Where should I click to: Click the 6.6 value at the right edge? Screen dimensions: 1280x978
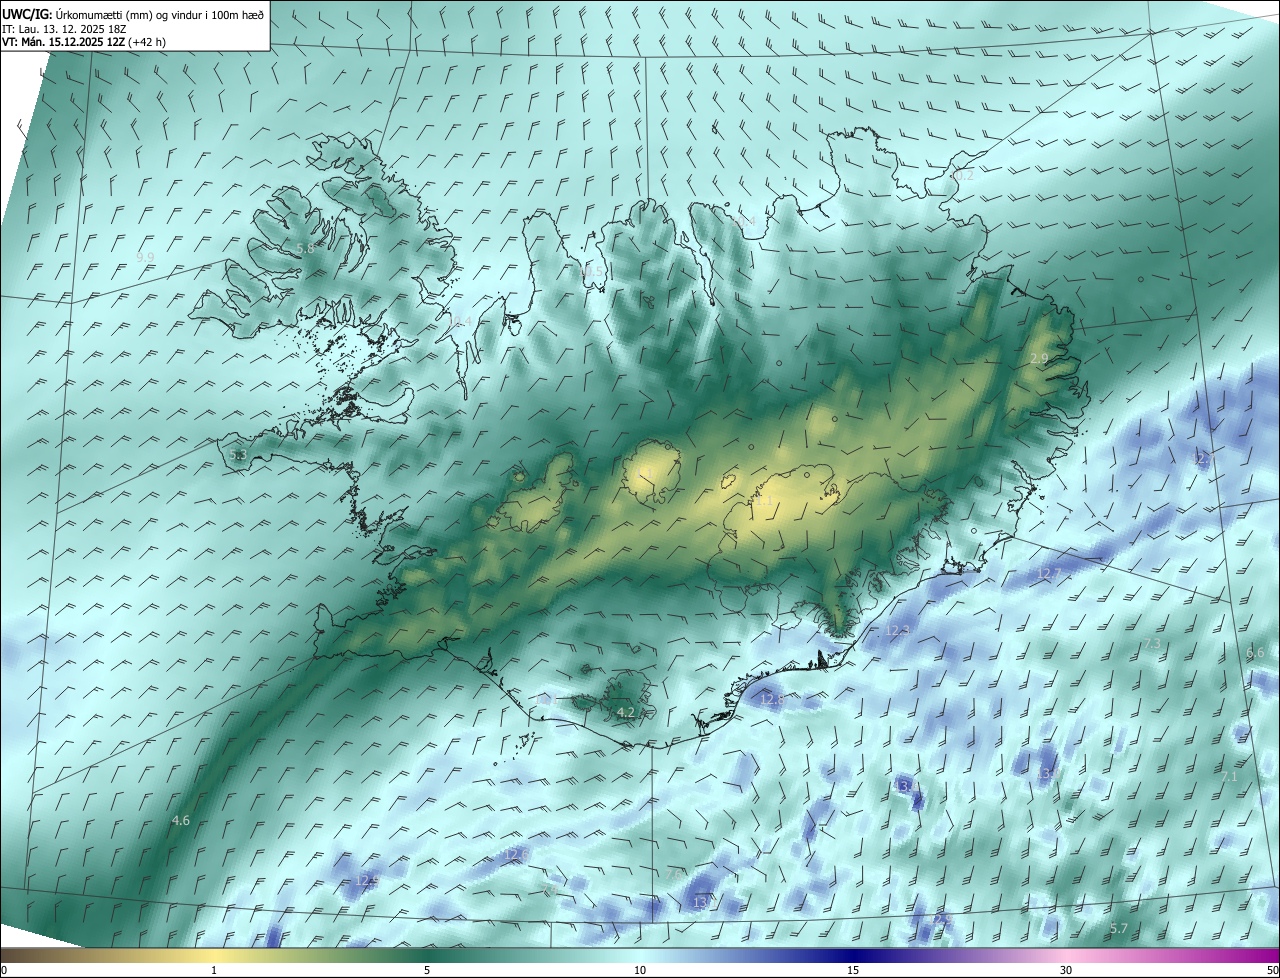click(1255, 653)
